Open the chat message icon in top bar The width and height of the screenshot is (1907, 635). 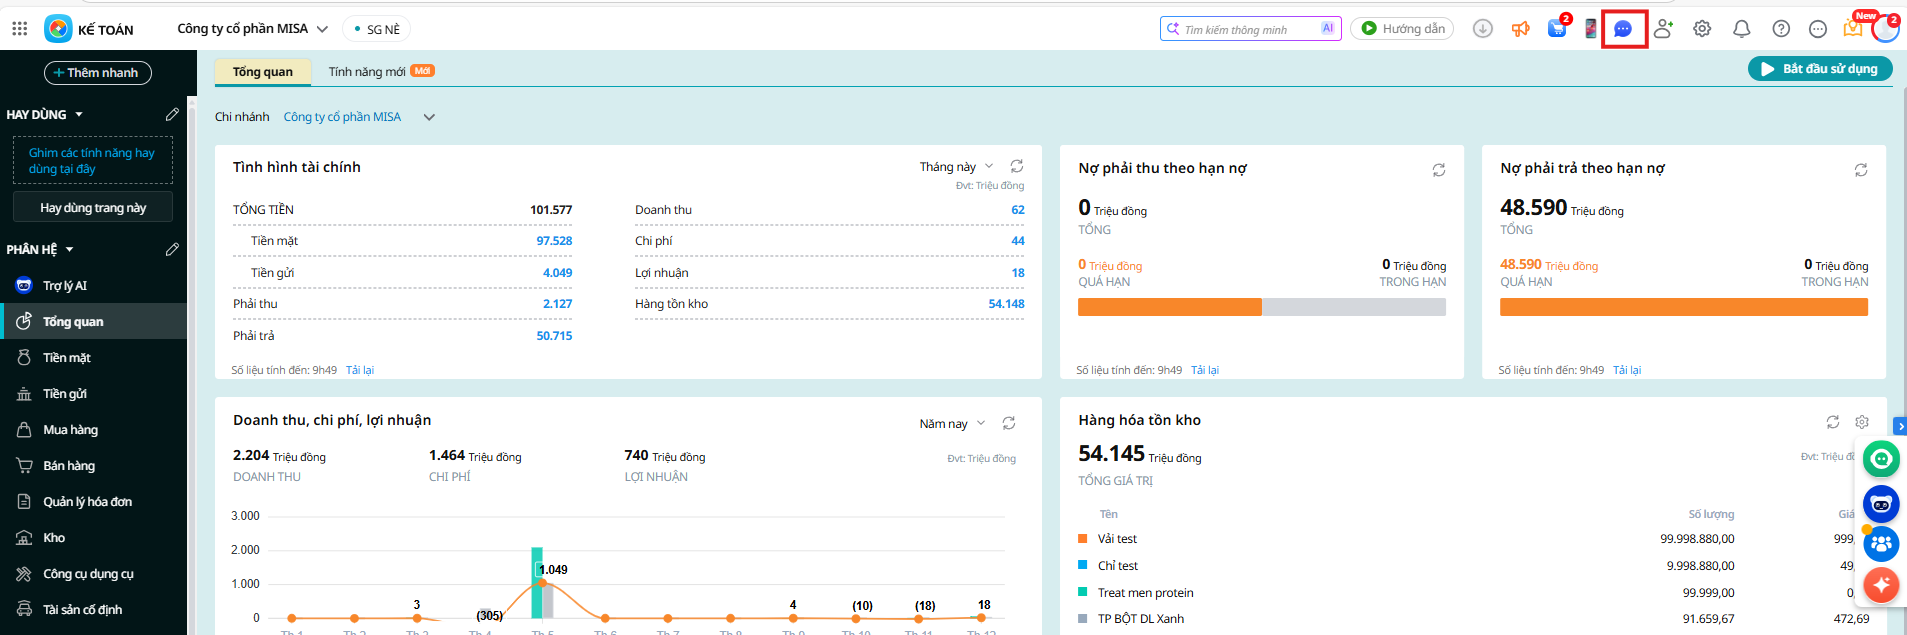click(1623, 29)
